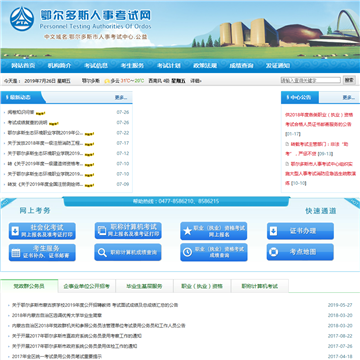Click the magnifier 职称计算机成绩查询 button
Image resolution: width=360 pixels, height=360 pixels.
(128, 252)
